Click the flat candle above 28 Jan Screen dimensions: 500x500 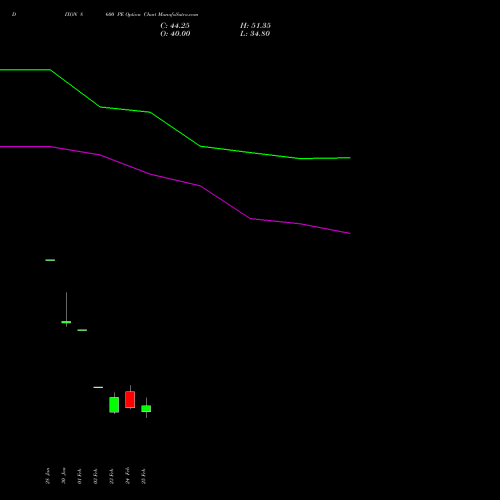pos(50,260)
